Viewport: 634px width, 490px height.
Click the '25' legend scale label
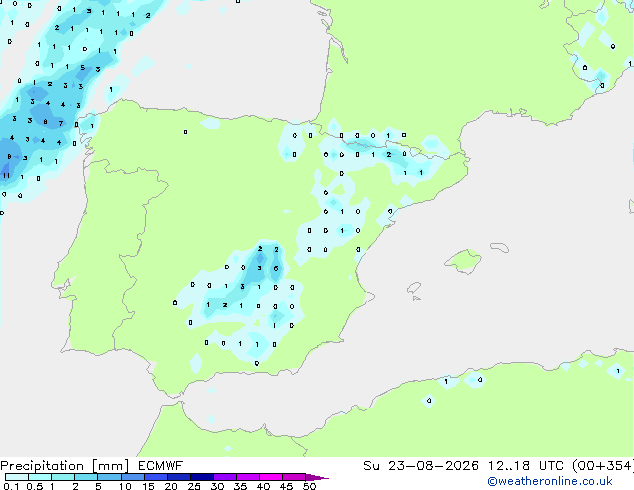(194, 486)
